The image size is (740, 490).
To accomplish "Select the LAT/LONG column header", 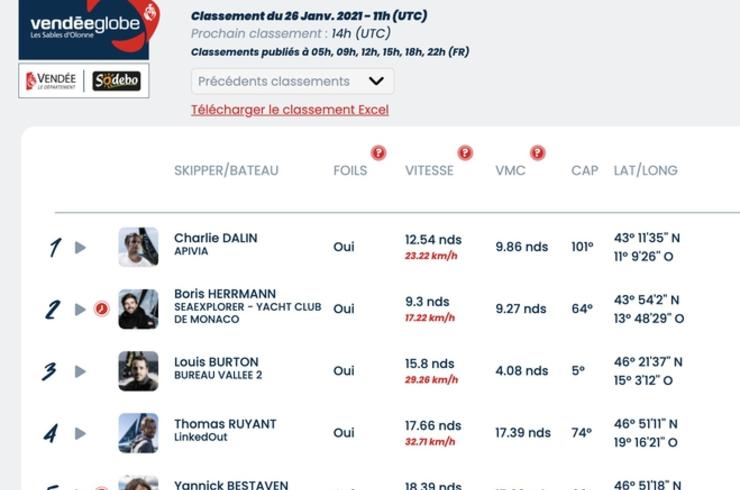I will pos(646,170).
